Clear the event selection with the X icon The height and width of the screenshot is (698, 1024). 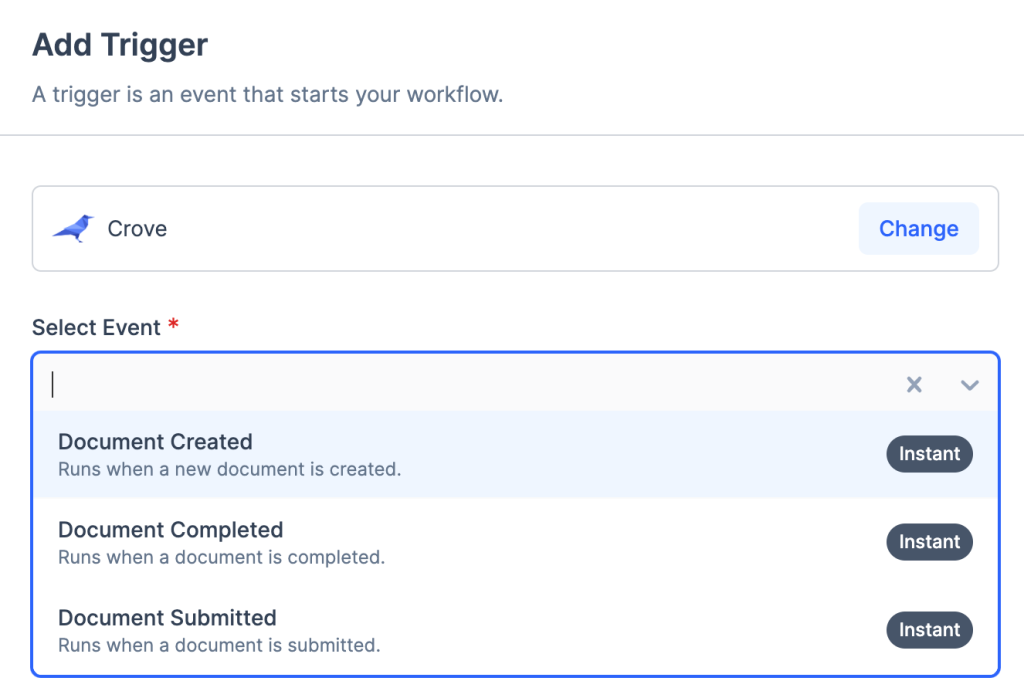tap(914, 385)
